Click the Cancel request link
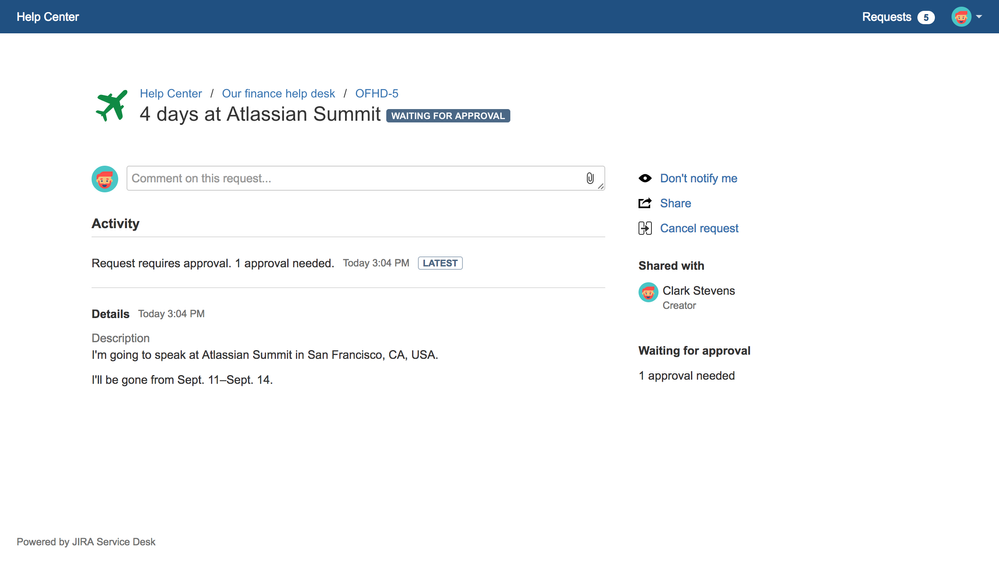This screenshot has width=999, height=562. (x=699, y=228)
